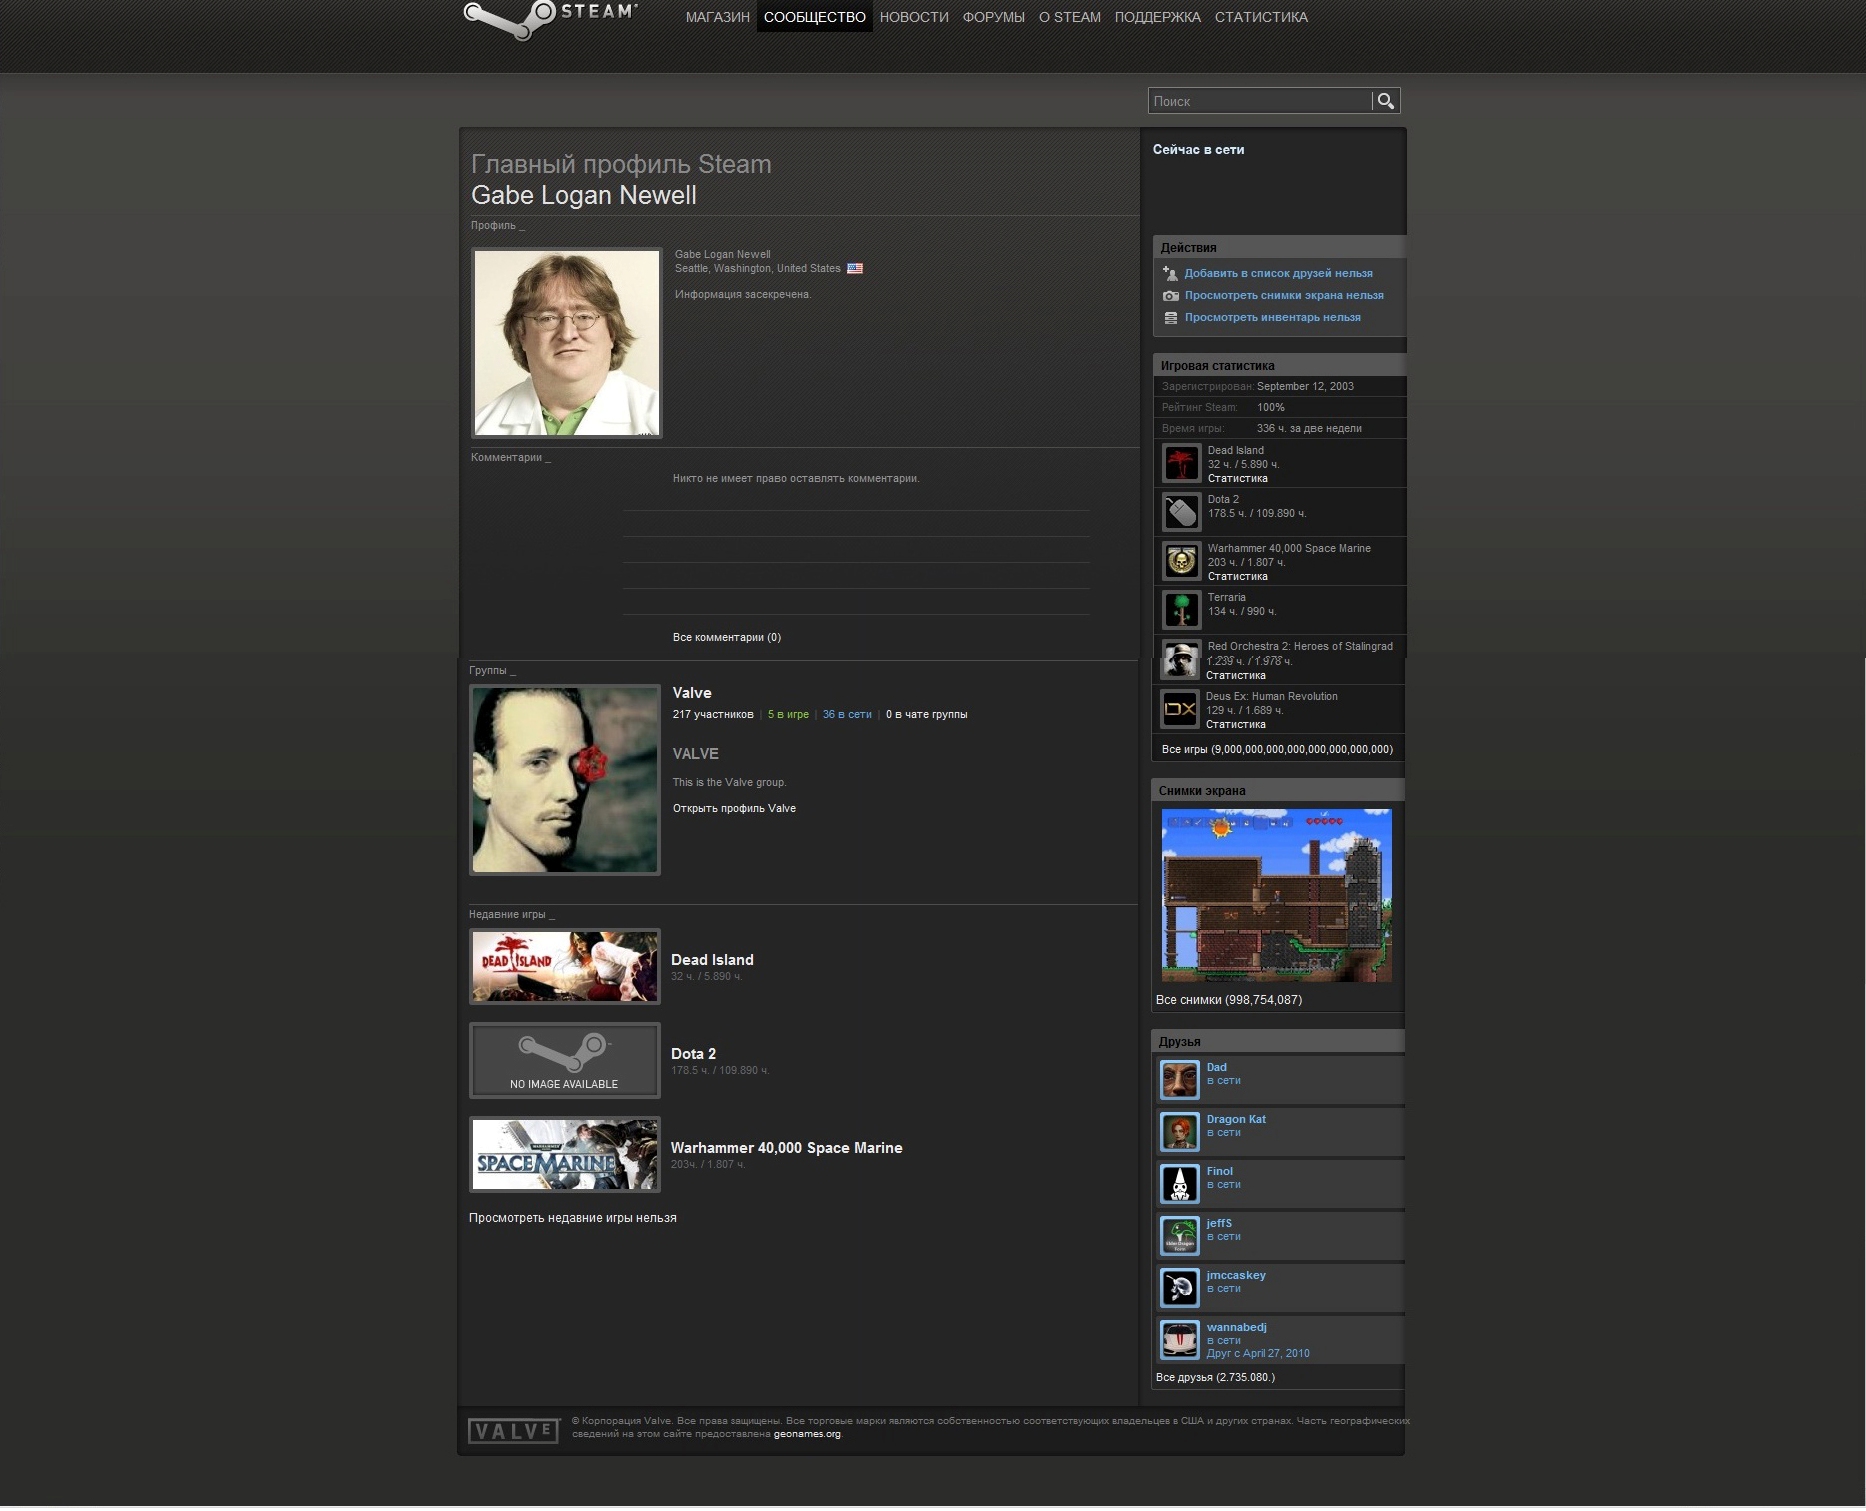Viewport: 1866px width, 1511px height.
Task: Select О STEAM in the navigation bar
Action: pos(1069,17)
